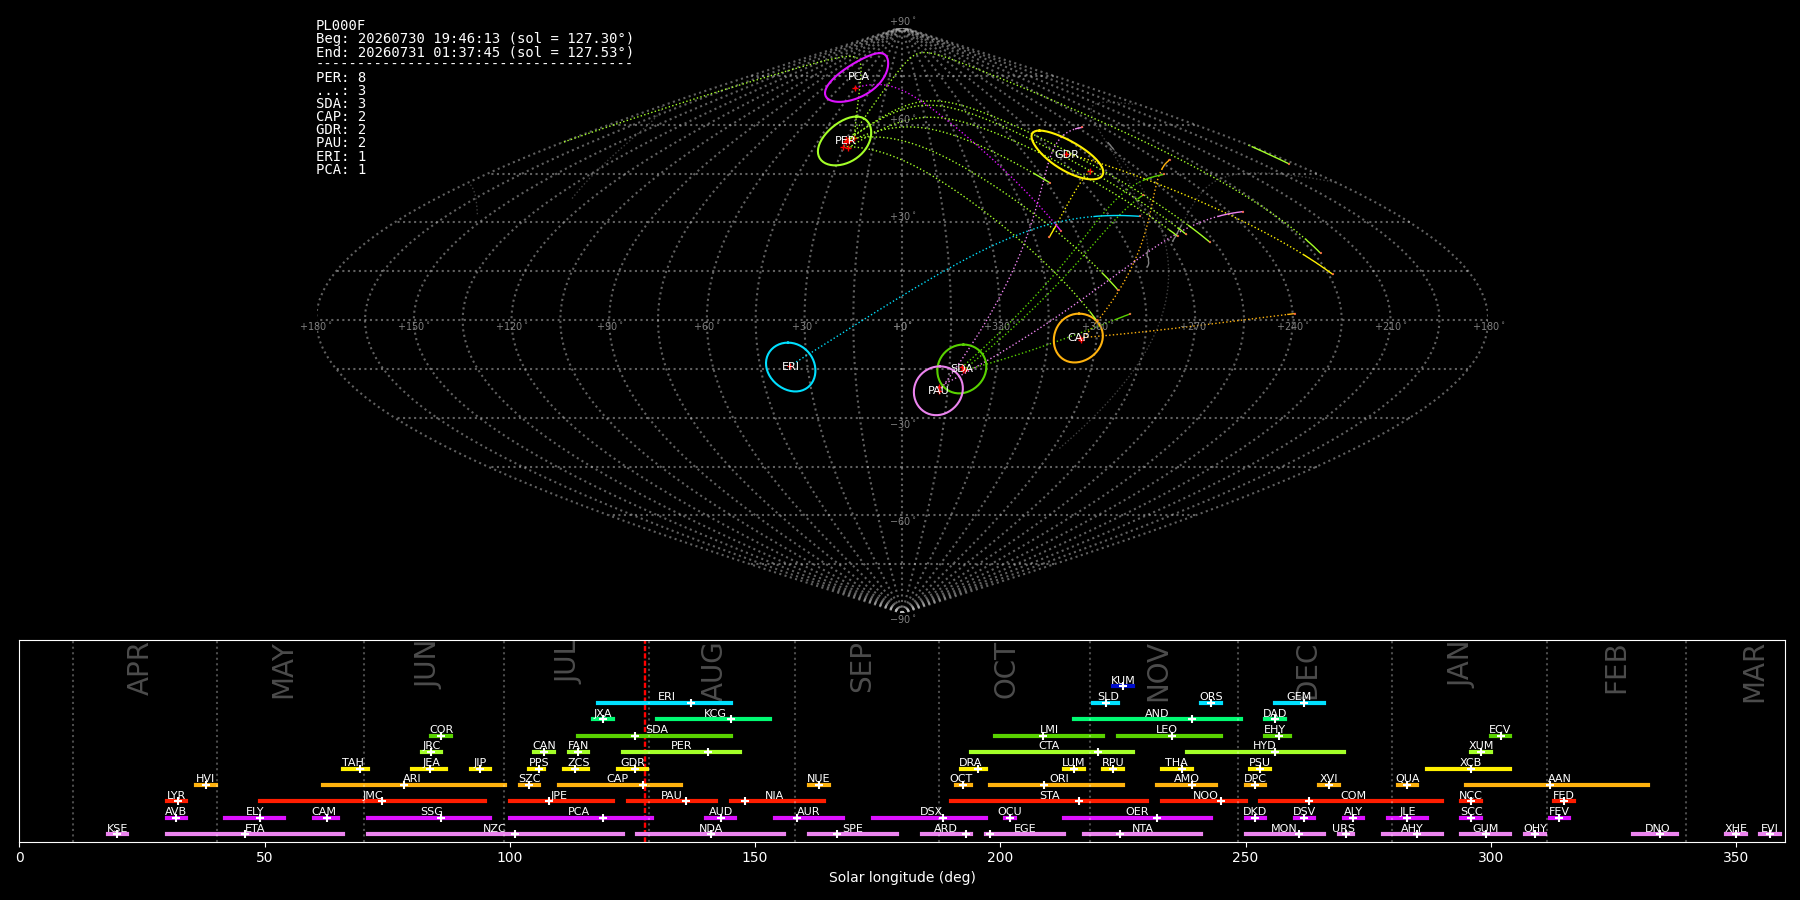
Task: Click the NZC shower bar in timeline
Action: coord(495,834)
